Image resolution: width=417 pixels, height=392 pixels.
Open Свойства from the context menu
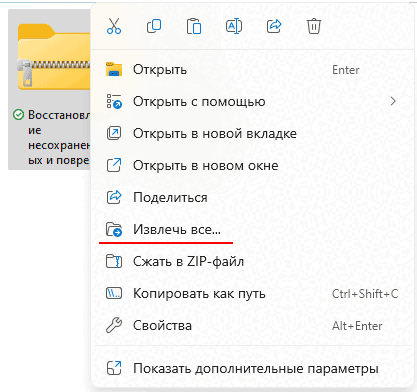click(252, 325)
